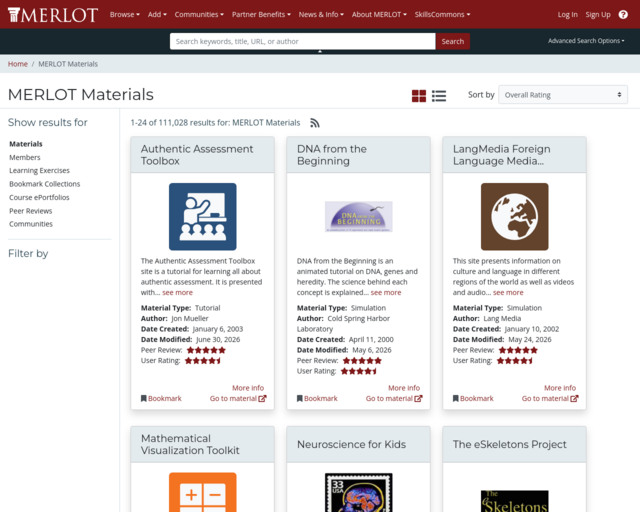Click the eSkeletons Project thumbnail
640x512 pixels.
[x=514, y=501]
